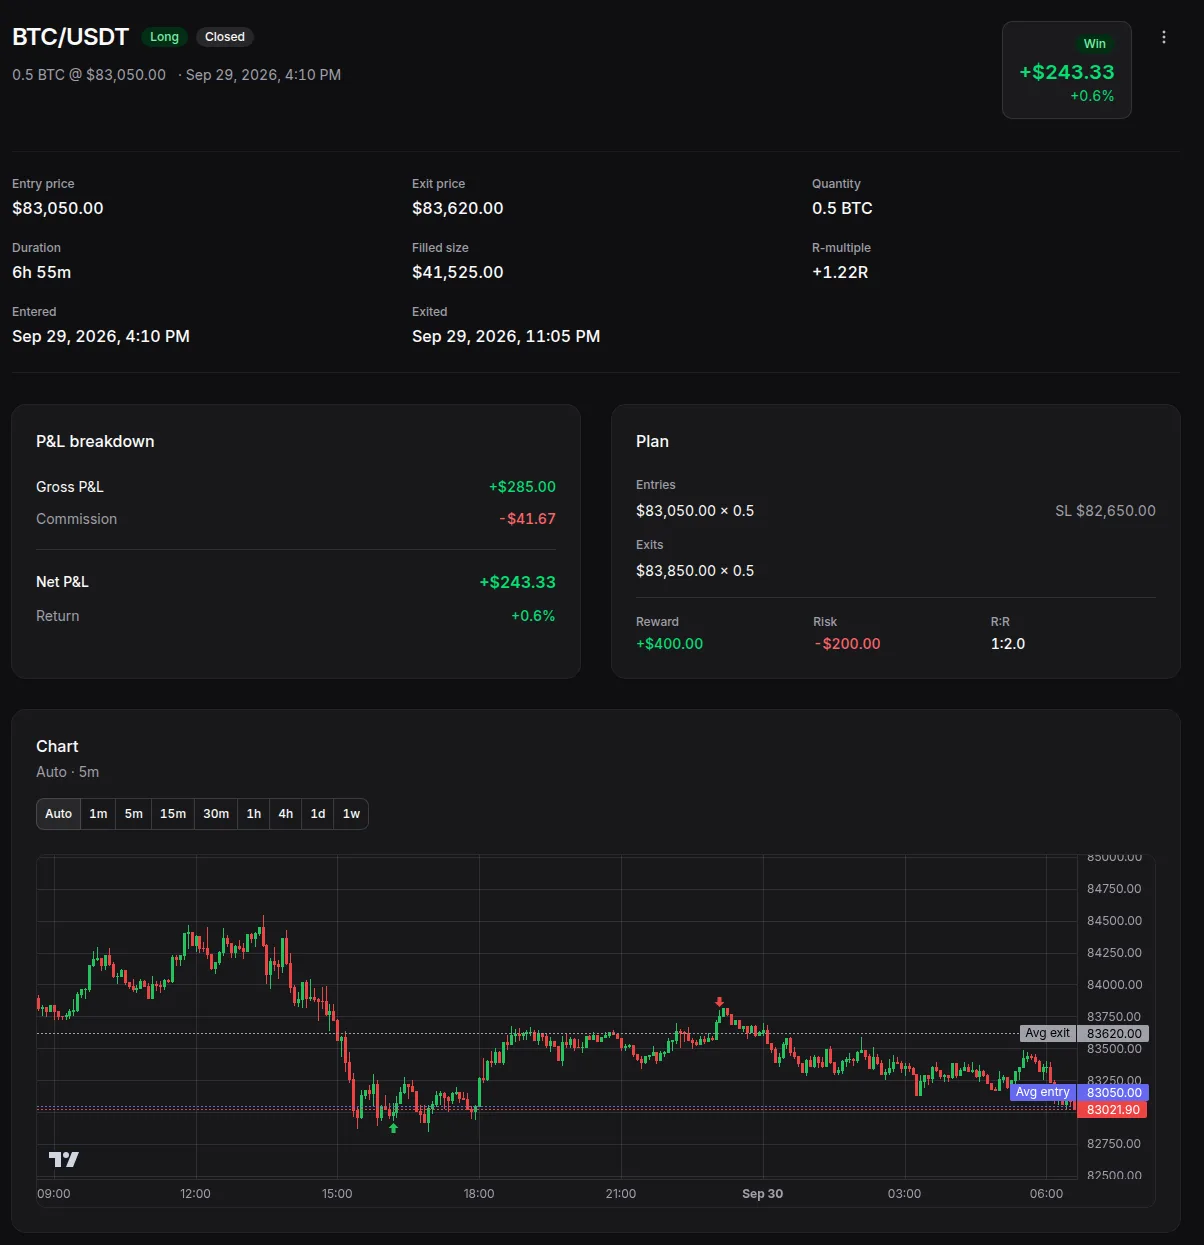Switch chart to 1w timeframe
Image resolution: width=1204 pixels, height=1245 pixels.
[351, 814]
